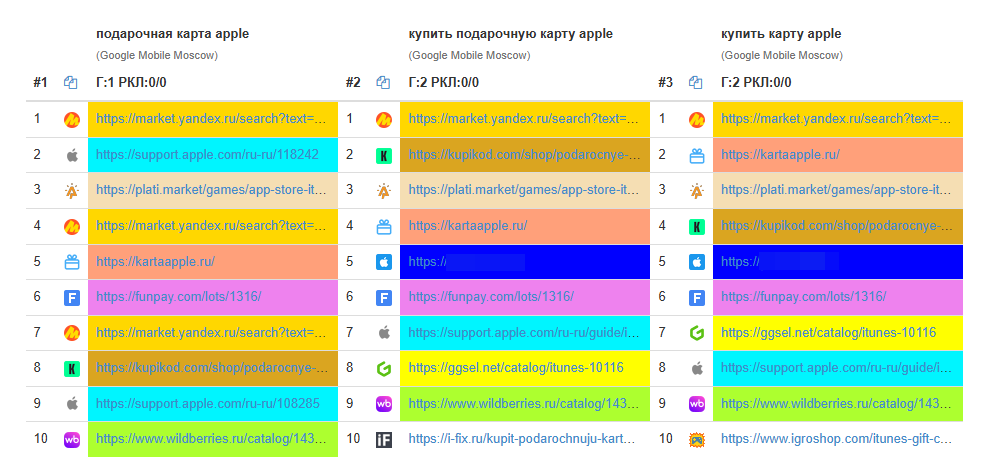Click gift favicon in column #3 row 2

[x=697, y=155]
